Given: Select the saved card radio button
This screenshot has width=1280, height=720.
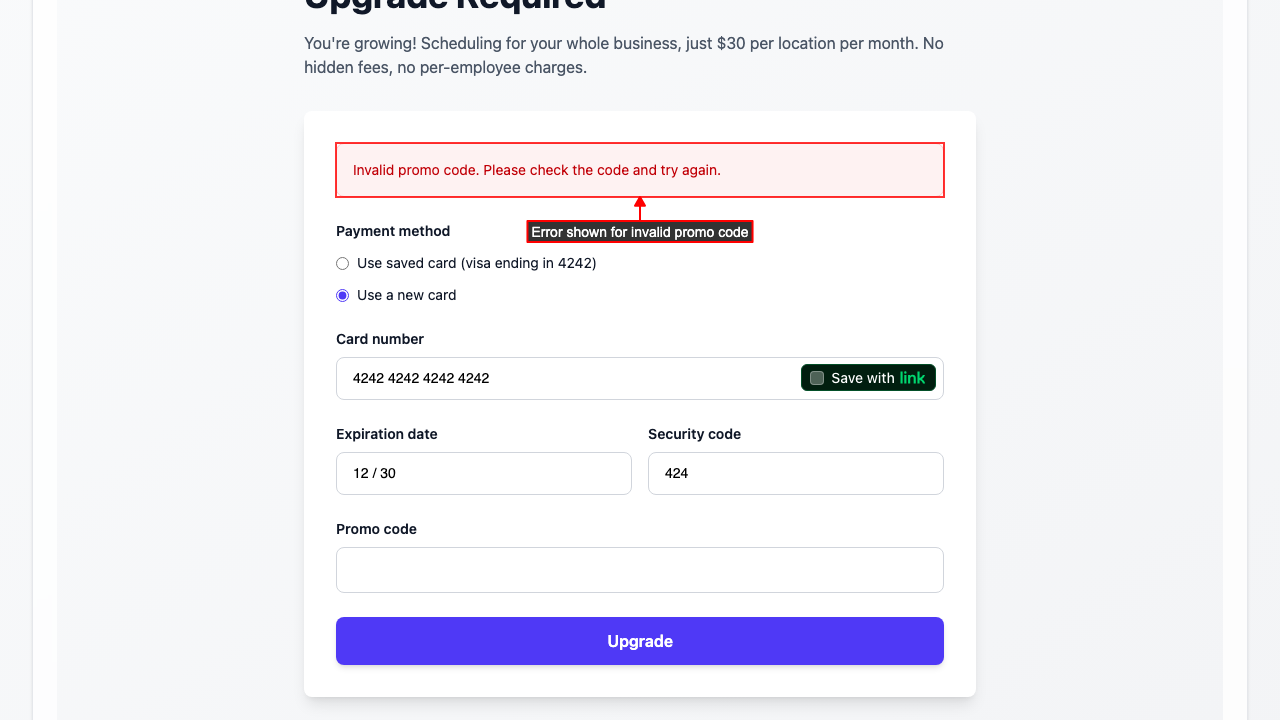Looking at the screenshot, I should point(343,264).
